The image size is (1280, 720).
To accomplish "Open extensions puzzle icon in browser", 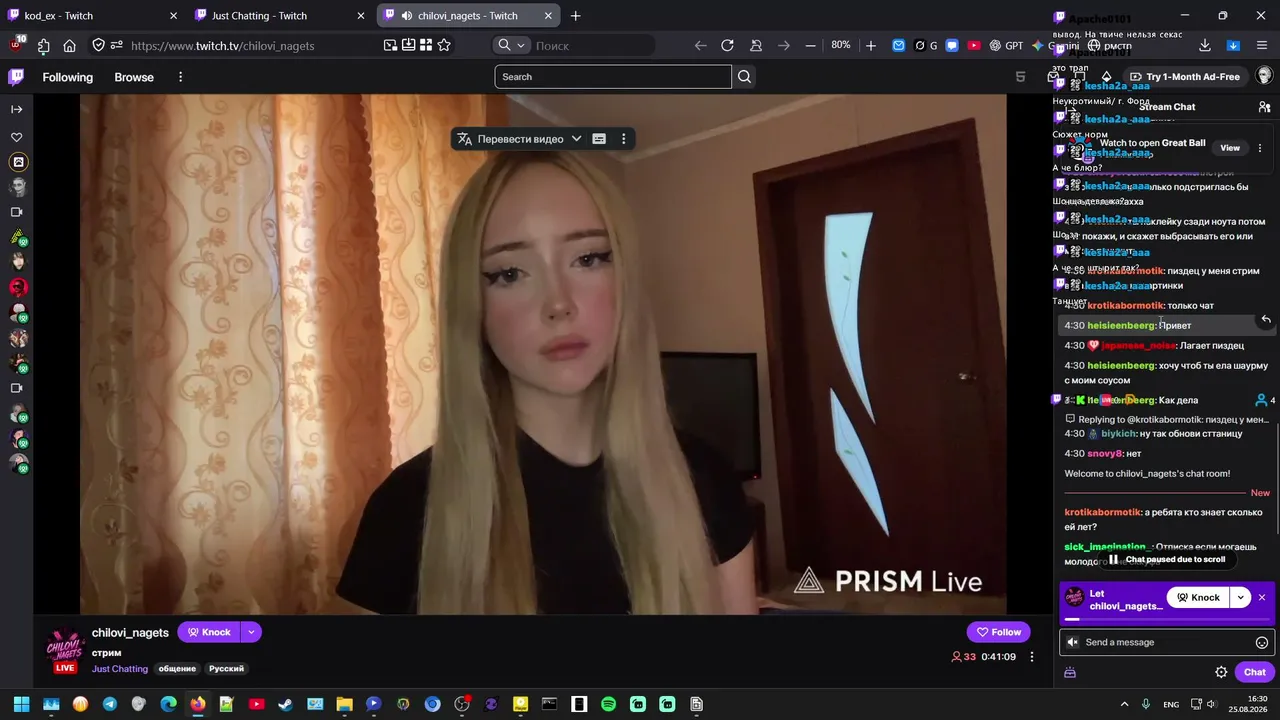I will [x=44, y=45].
